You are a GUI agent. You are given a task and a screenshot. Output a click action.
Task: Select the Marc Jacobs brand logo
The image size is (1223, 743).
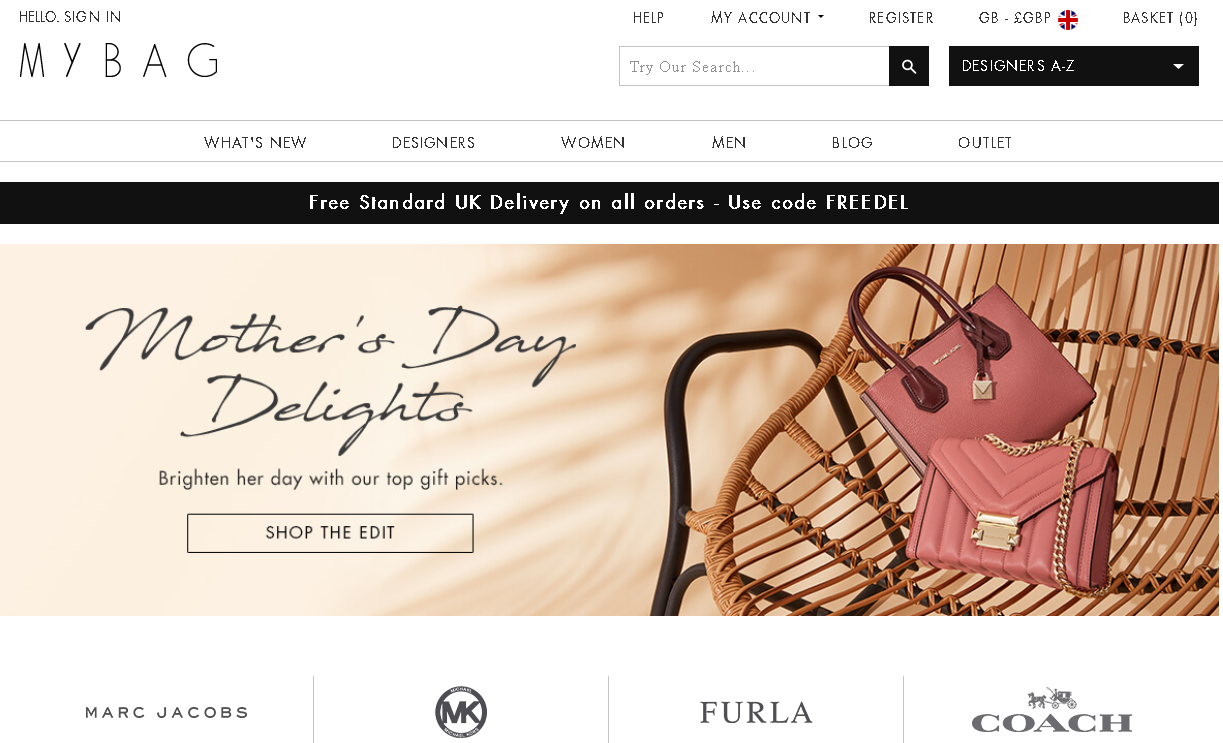point(166,713)
